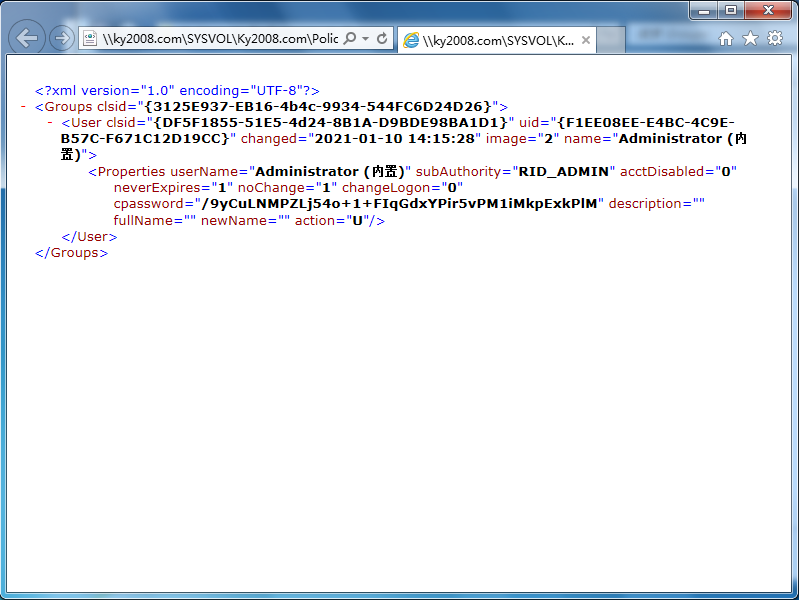This screenshot has width=799, height=600.
Task: Collapse the User XML node
Action: click(50, 122)
